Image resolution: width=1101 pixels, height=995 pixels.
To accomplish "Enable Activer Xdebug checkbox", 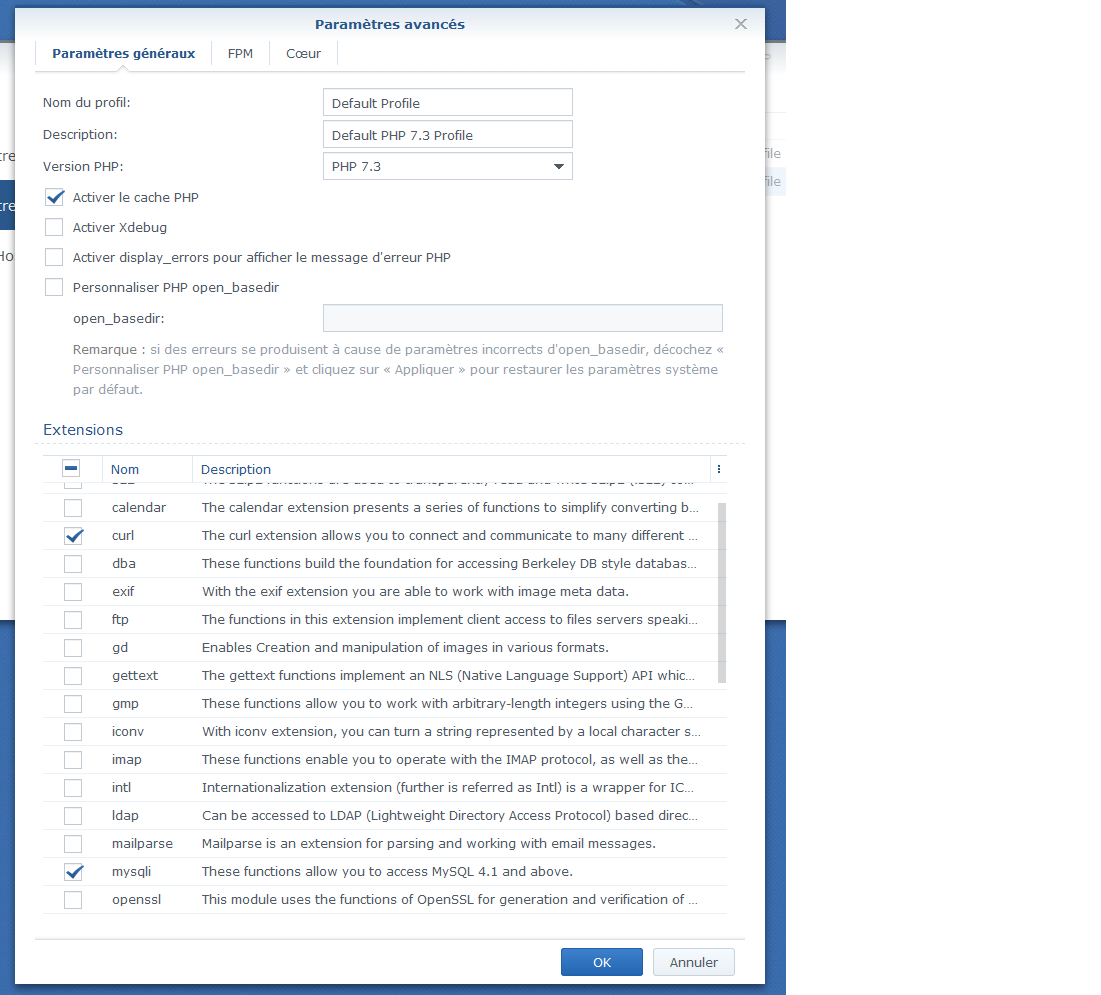I will pos(54,227).
